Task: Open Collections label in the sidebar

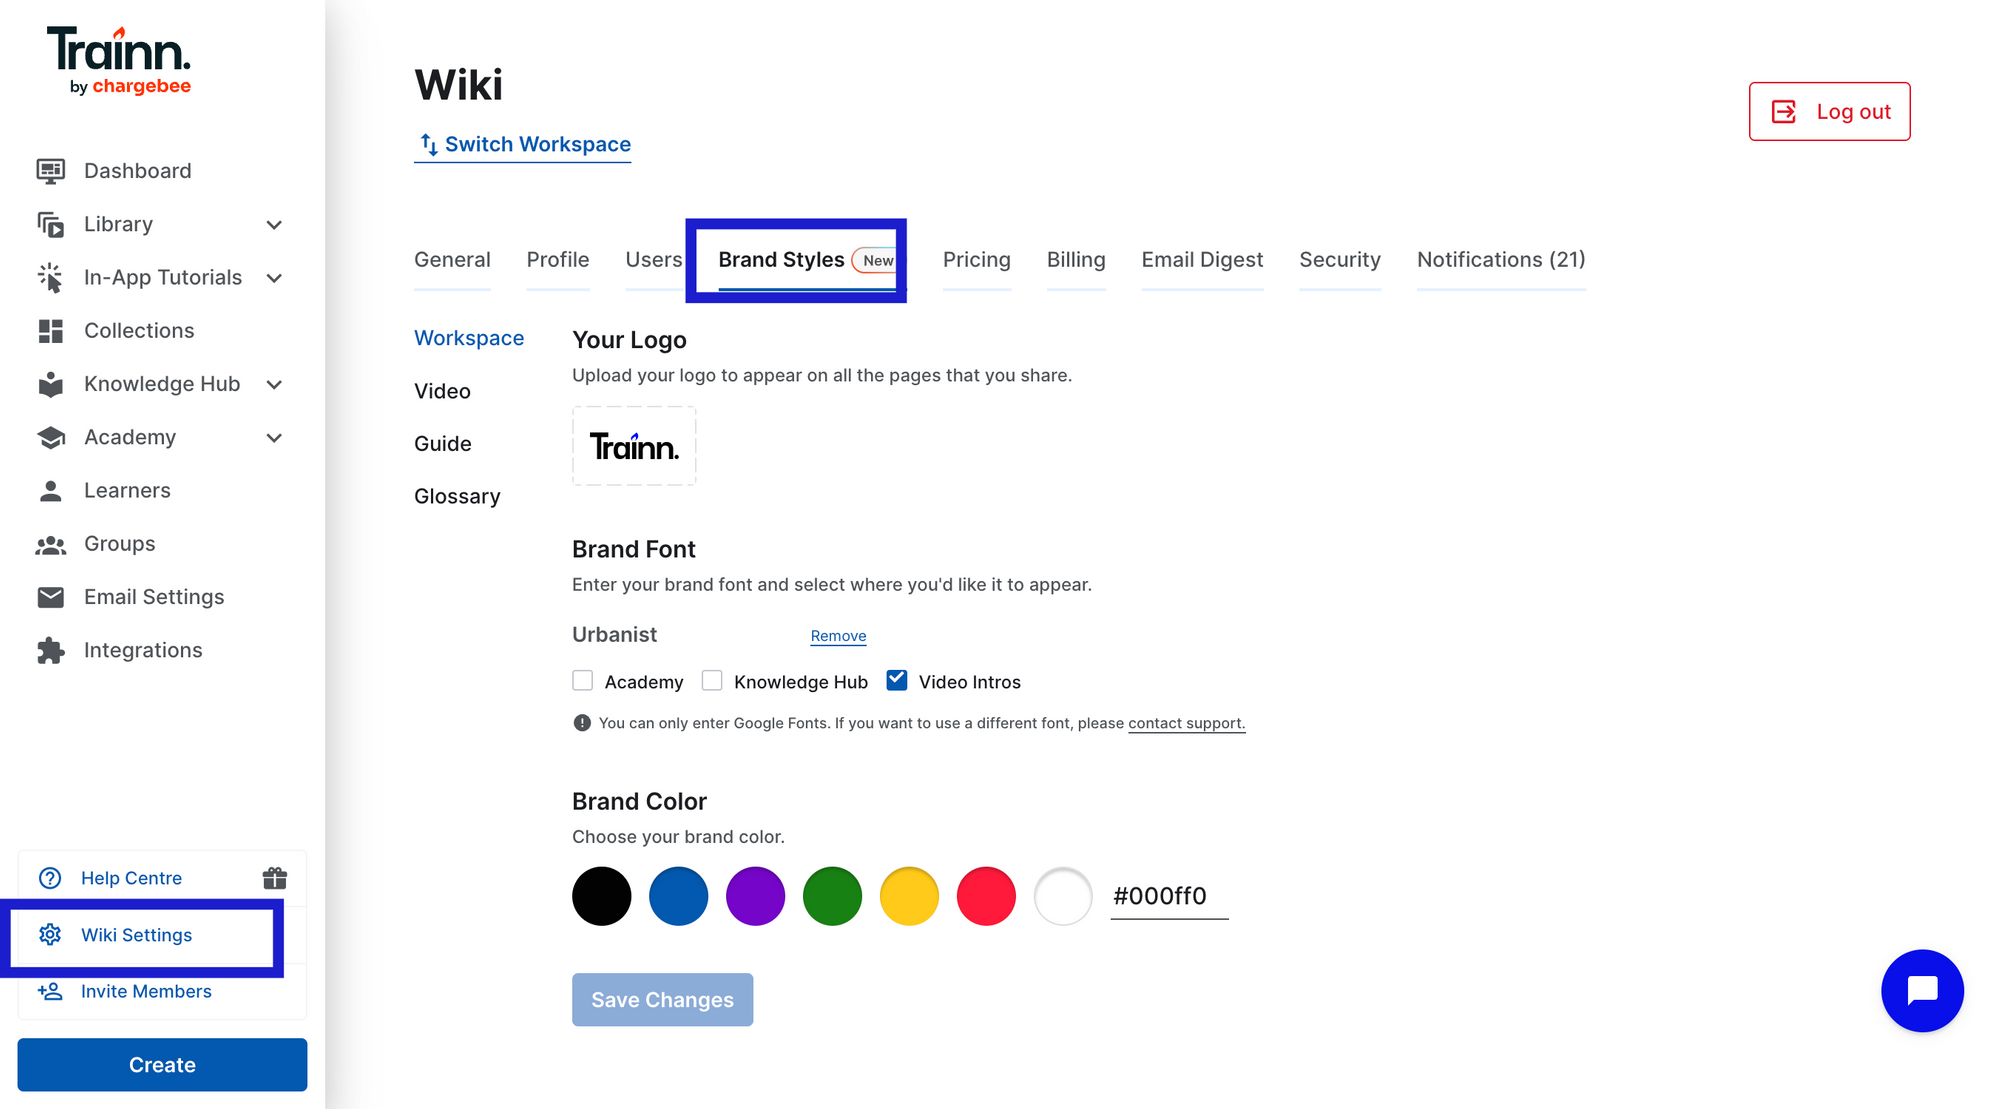Action: point(139,331)
